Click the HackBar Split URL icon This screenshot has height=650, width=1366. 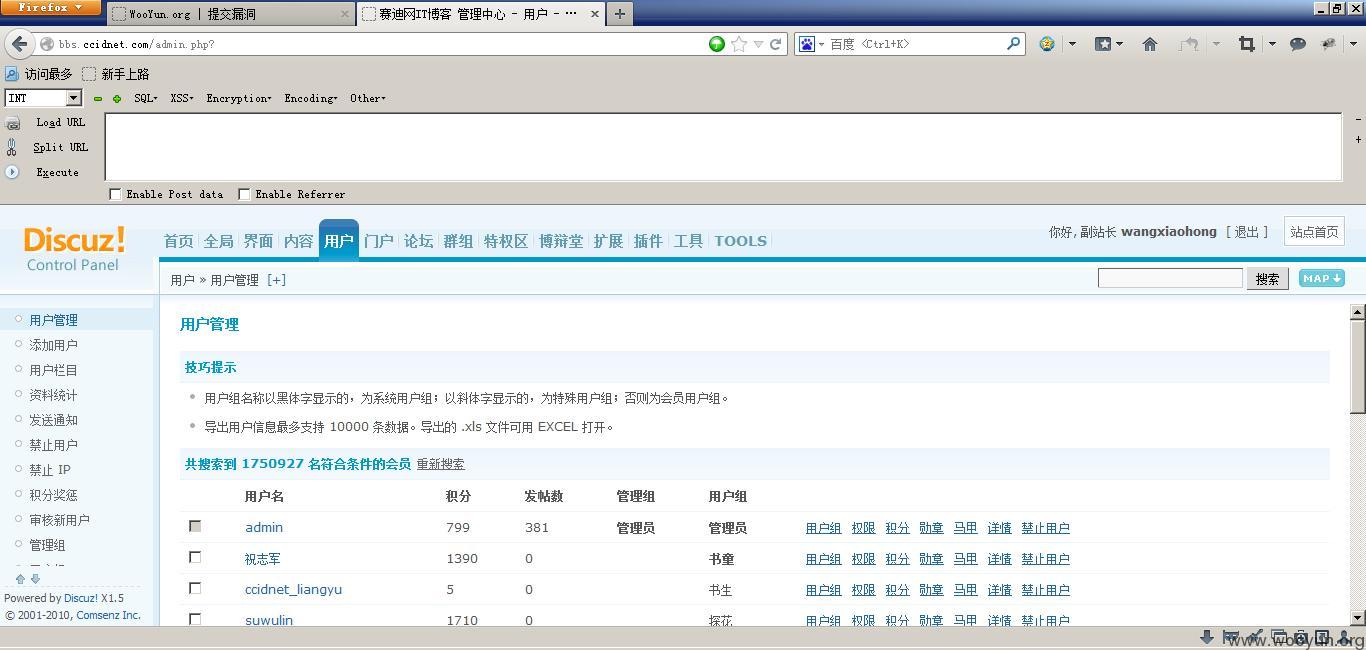(x=12, y=147)
